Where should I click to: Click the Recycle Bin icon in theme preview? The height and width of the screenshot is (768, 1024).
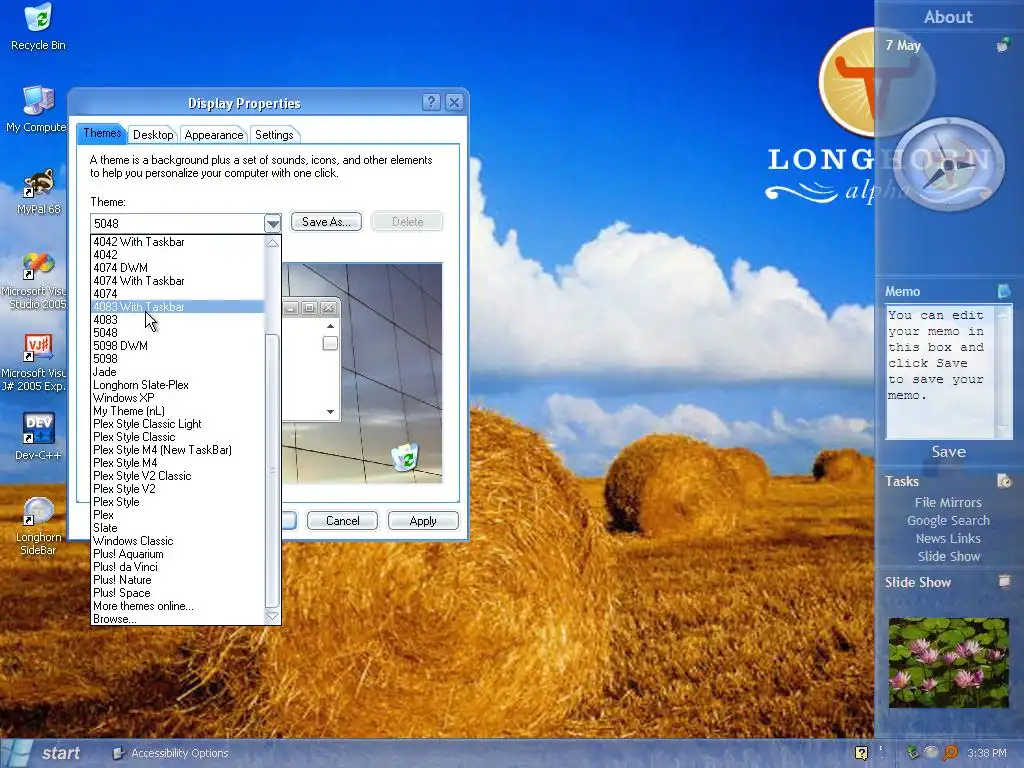pyautogui.click(x=406, y=456)
